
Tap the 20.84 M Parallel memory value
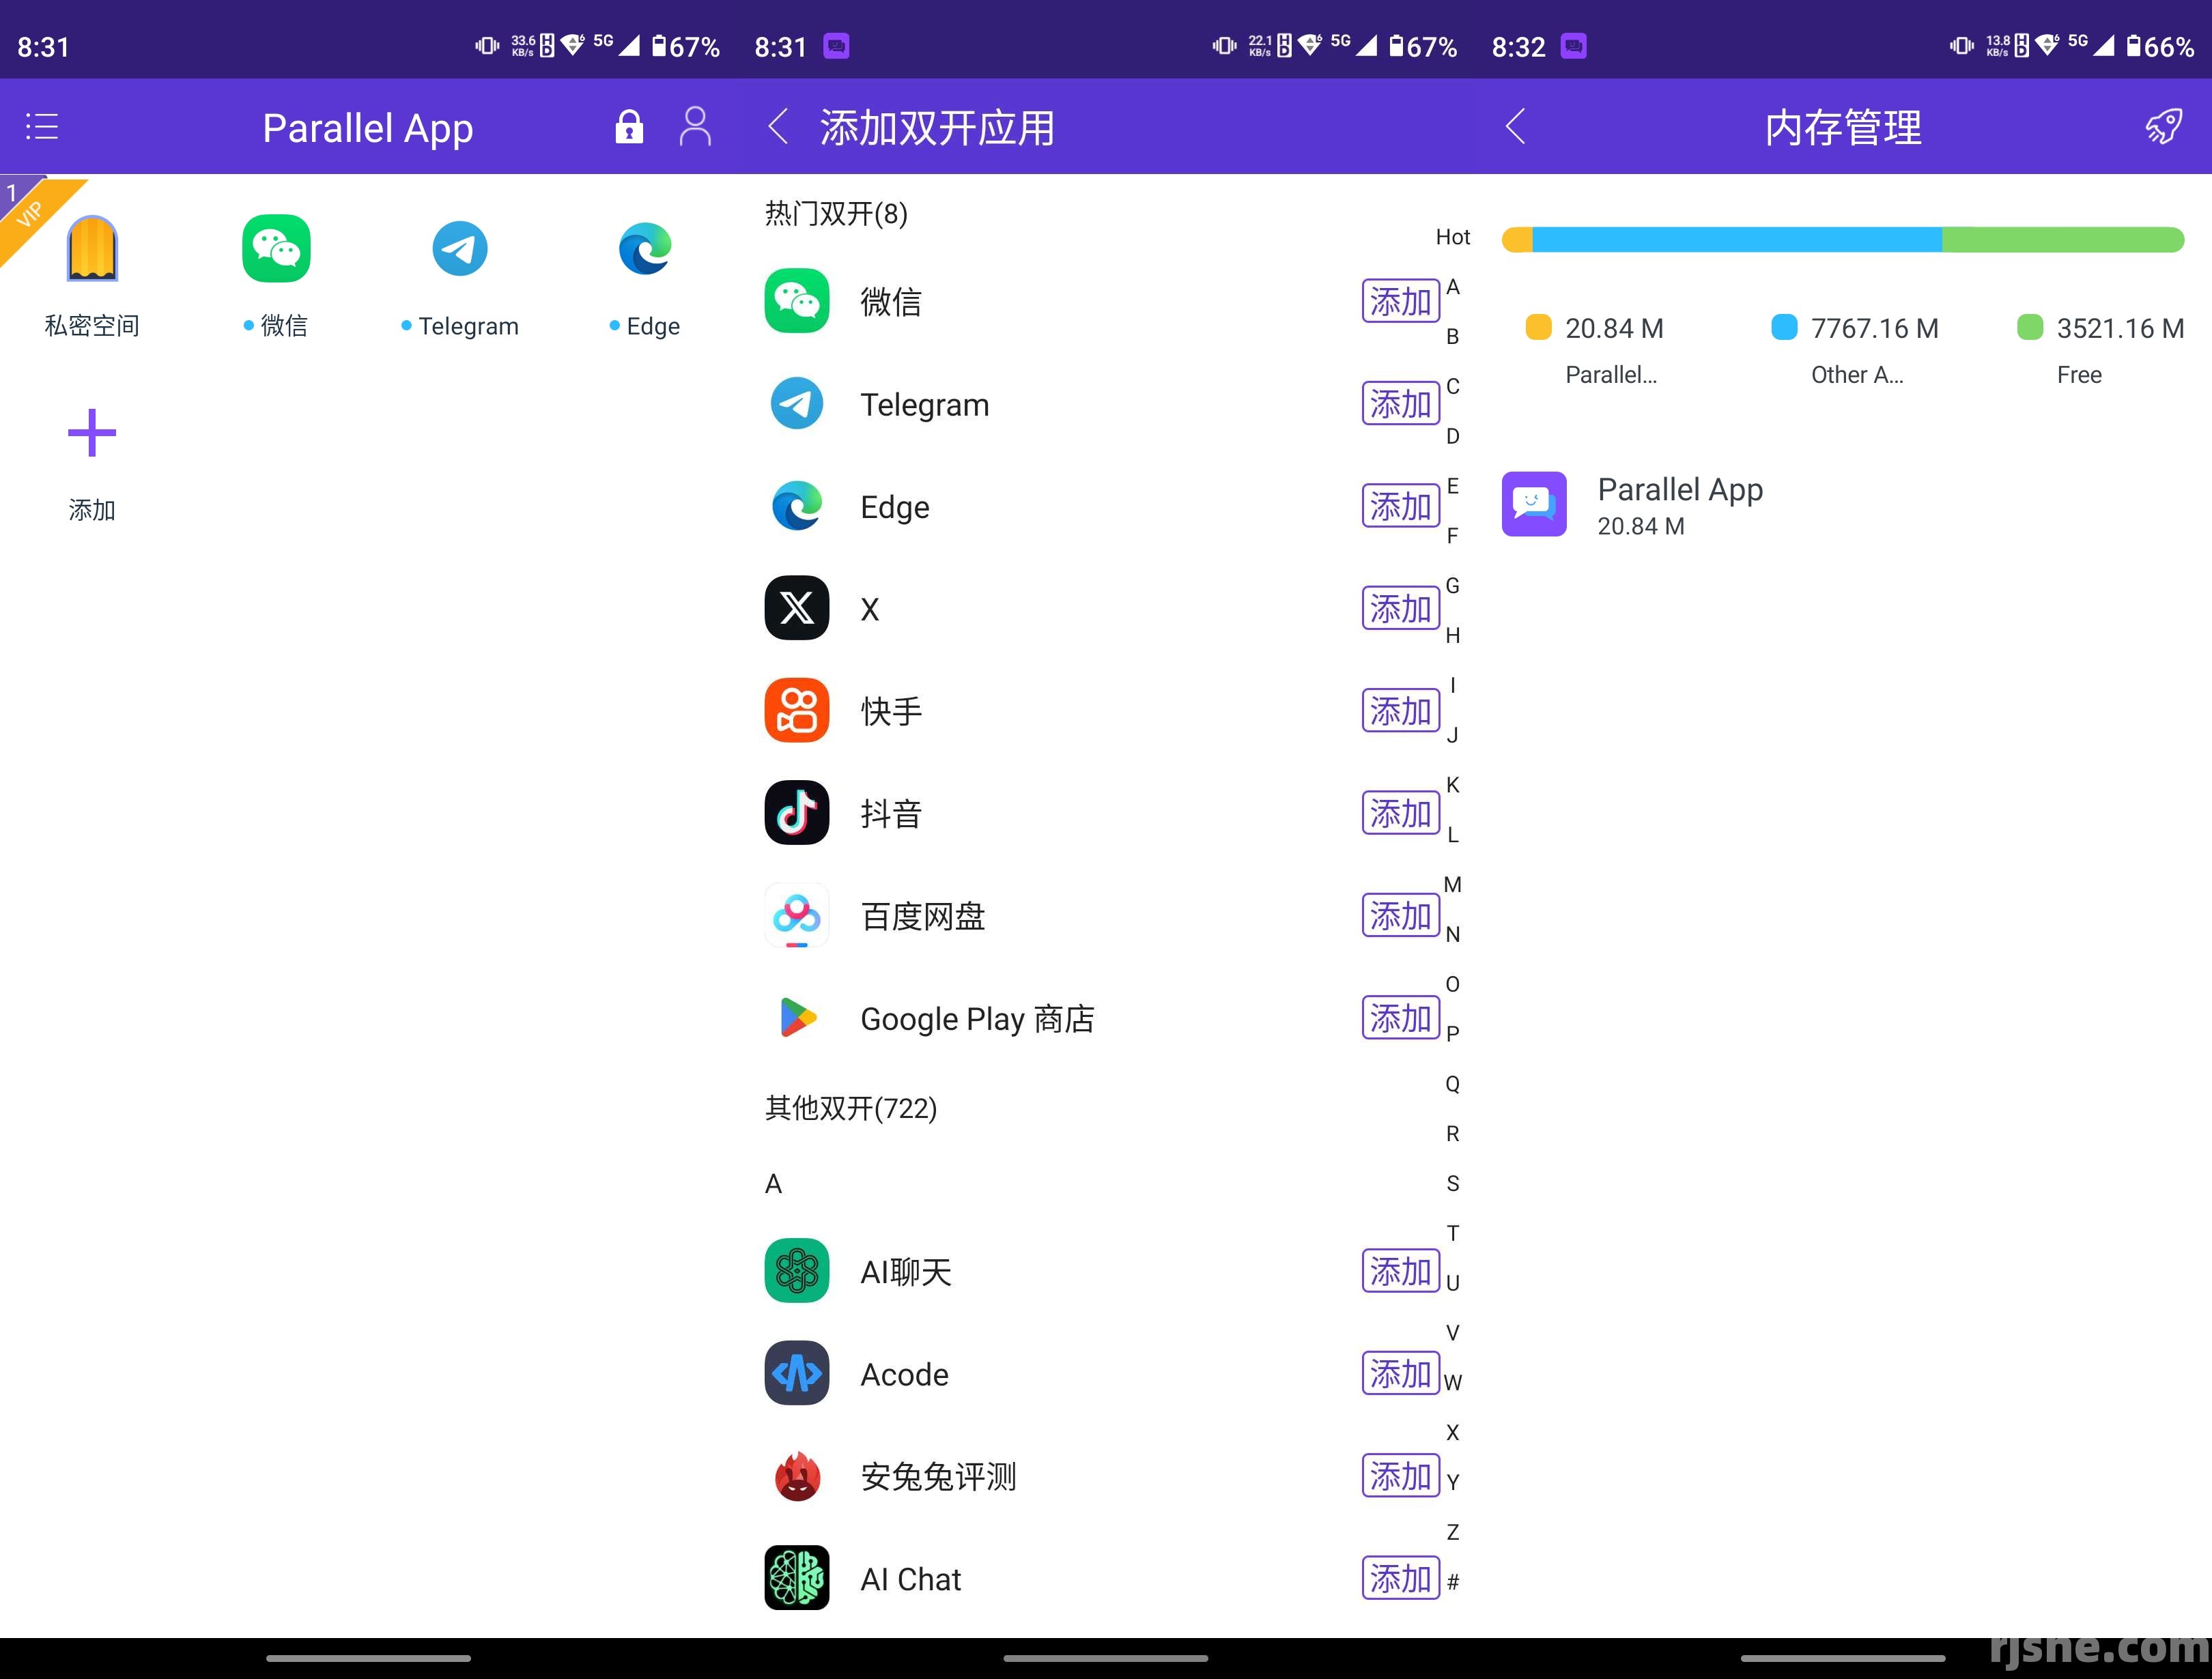1614,328
